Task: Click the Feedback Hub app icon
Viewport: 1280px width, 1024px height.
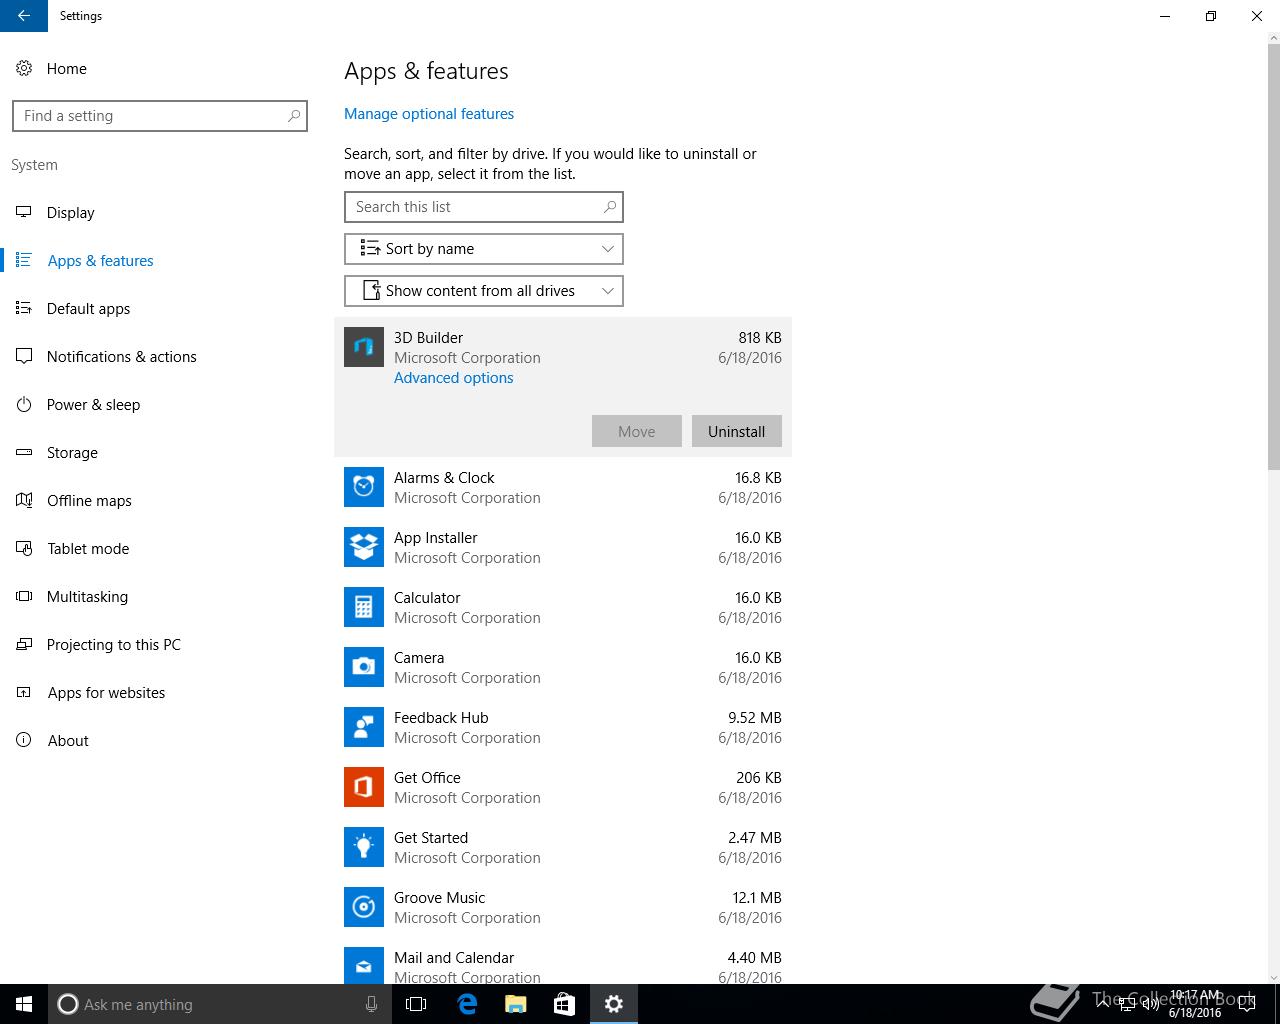Action: [x=364, y=727]
